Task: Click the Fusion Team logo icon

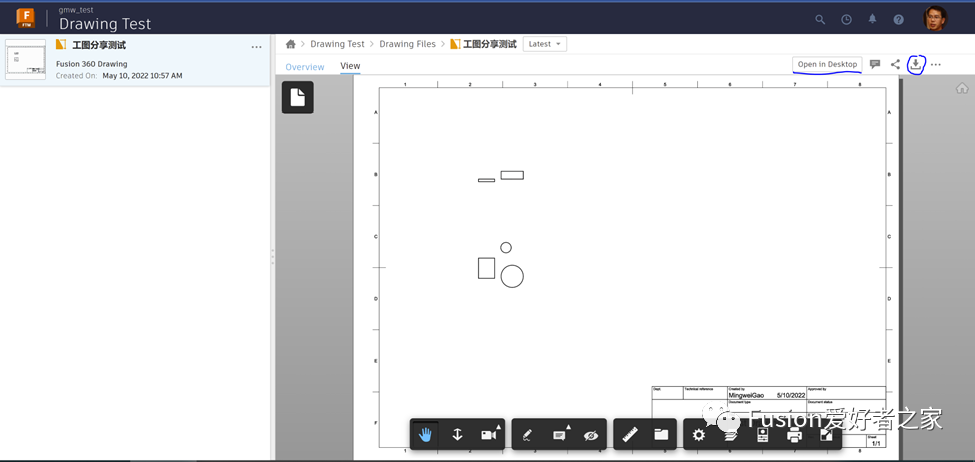Action: point(26,18)
